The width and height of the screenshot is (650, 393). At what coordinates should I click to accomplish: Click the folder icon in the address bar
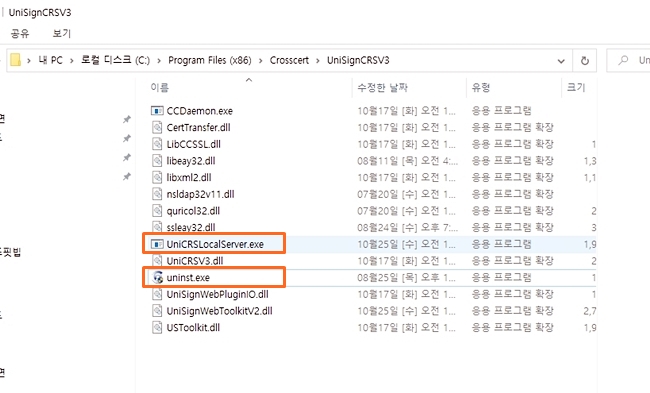pyautogui.click(x=15, y=60)
